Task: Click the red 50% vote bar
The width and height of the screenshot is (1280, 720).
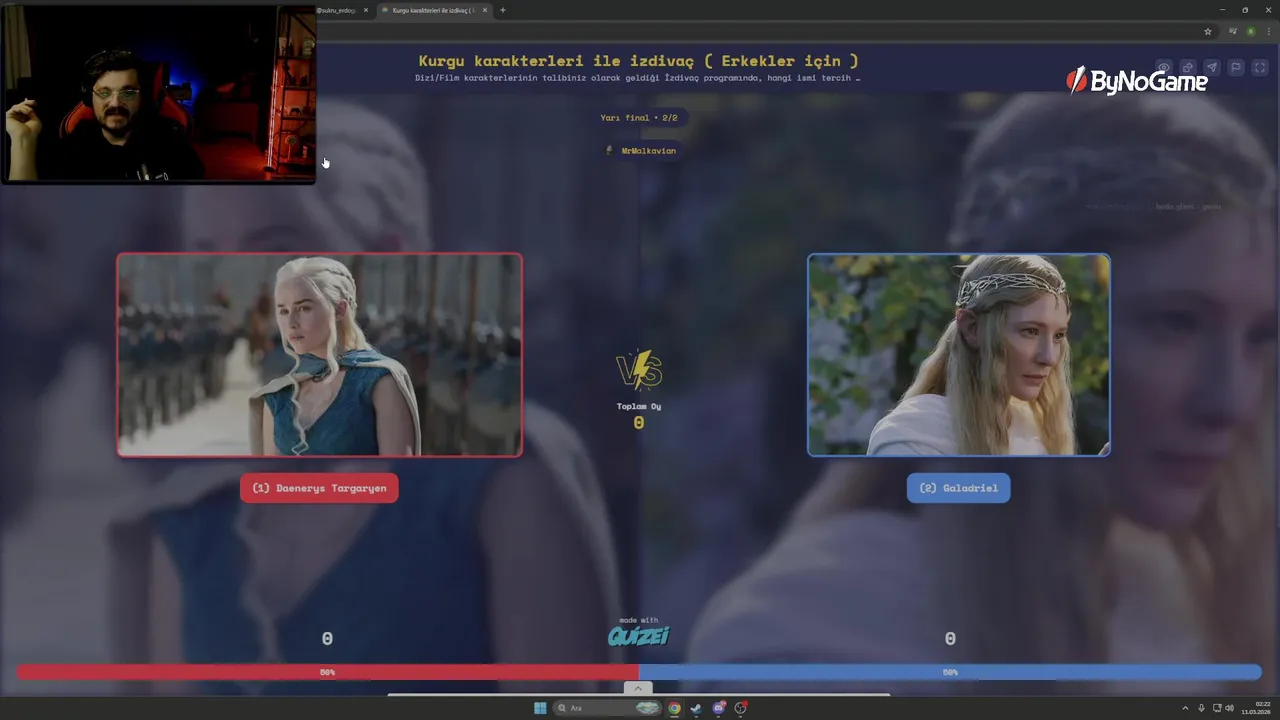Action: point(327,672)
